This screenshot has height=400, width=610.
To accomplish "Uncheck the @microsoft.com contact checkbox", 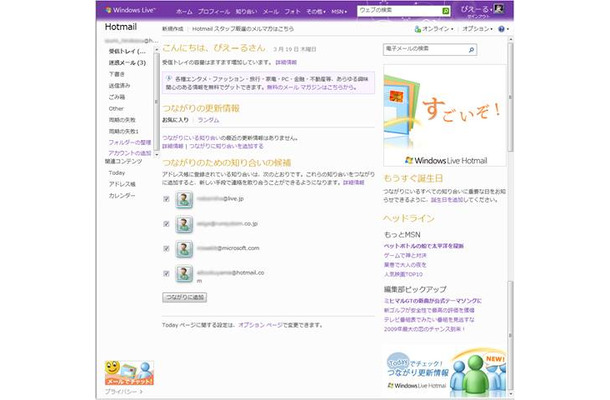I will pyautogui.click(x=166, y=249).
